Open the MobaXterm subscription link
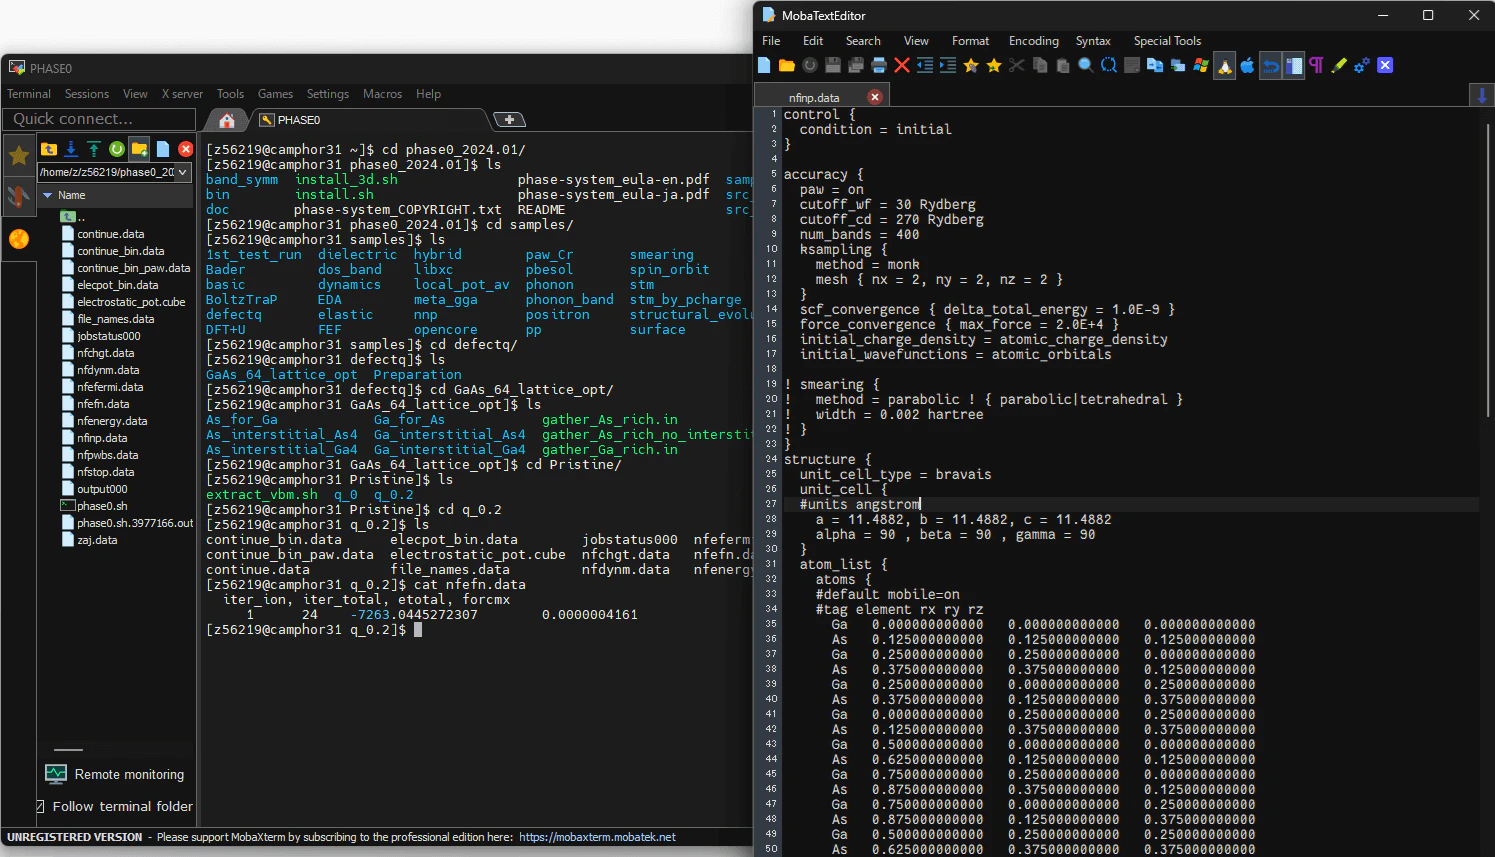The width and height of the screenshot is (1495, 857). click(x=597, y=837)
